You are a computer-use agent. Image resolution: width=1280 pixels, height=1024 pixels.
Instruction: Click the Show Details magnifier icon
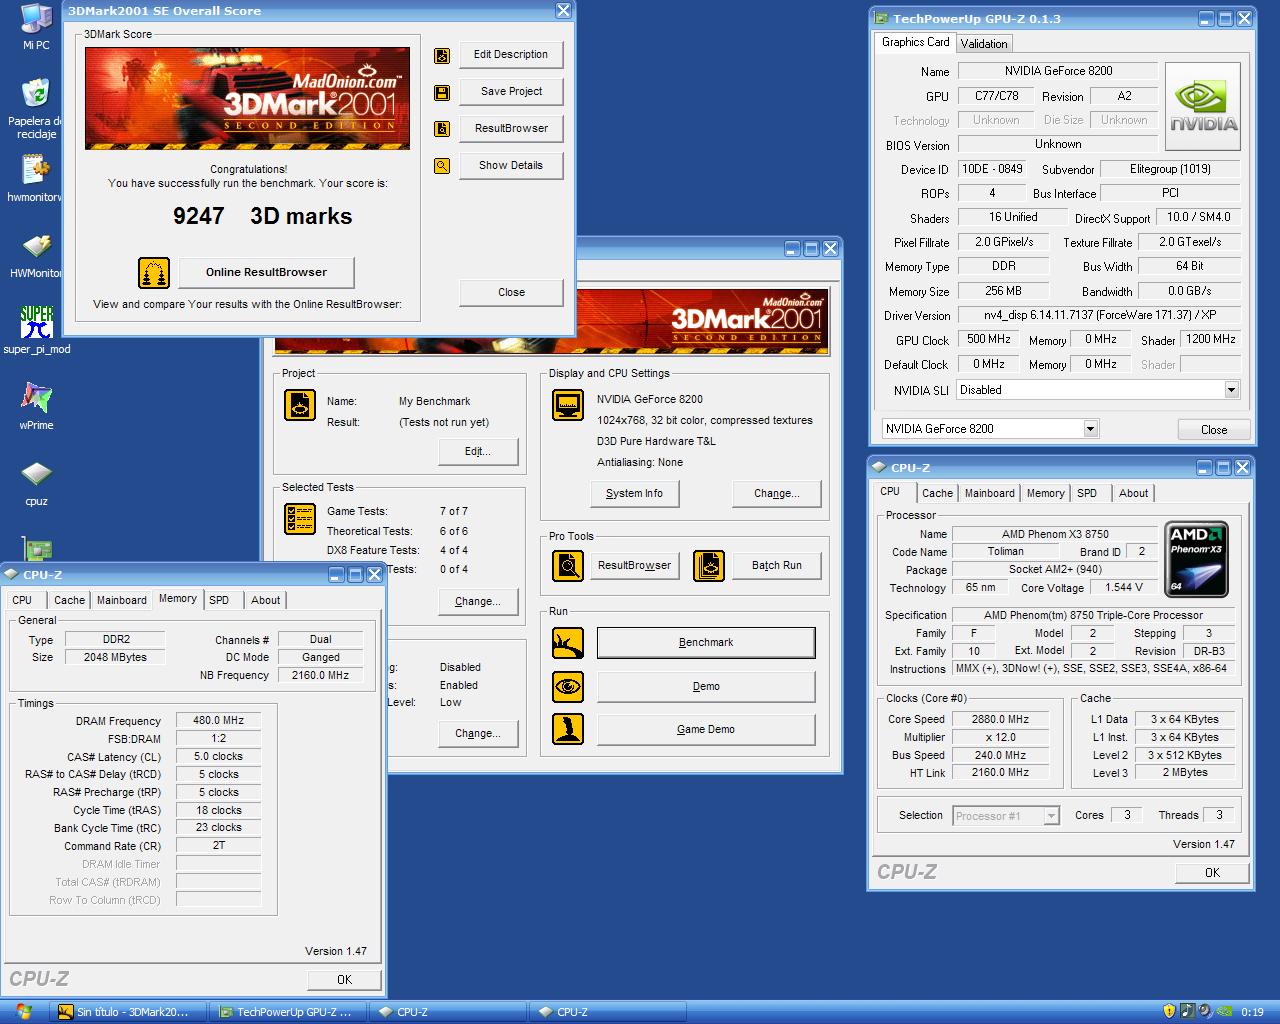(442, 166)
